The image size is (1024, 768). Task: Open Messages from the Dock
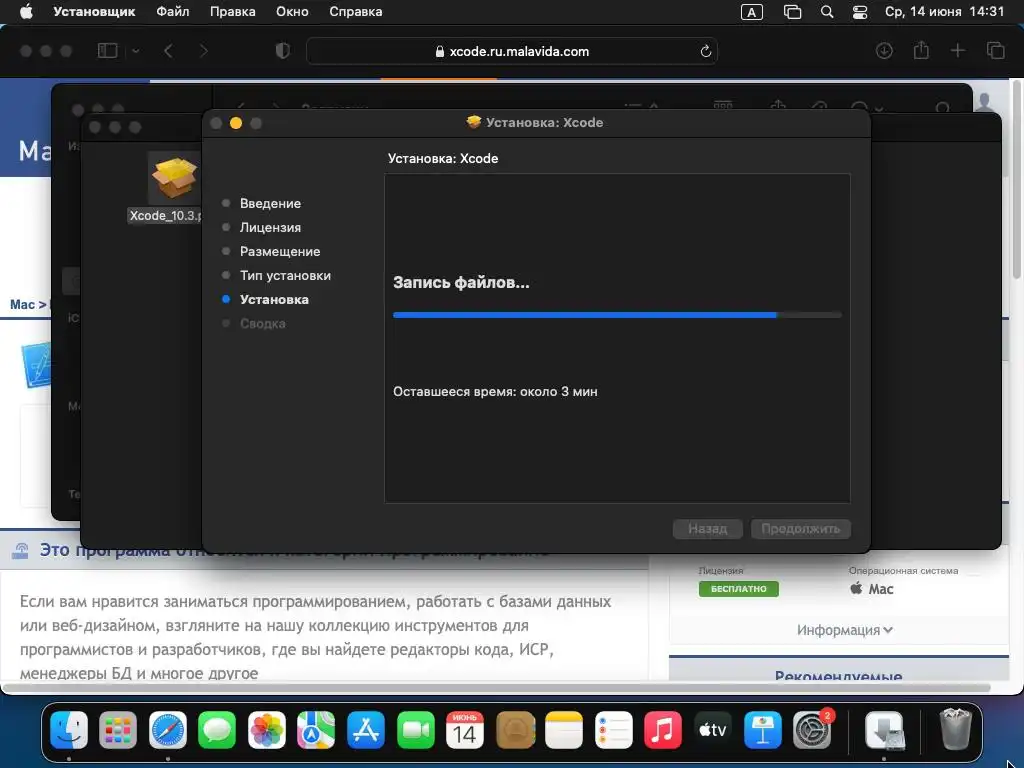click(x=217, y=729)
